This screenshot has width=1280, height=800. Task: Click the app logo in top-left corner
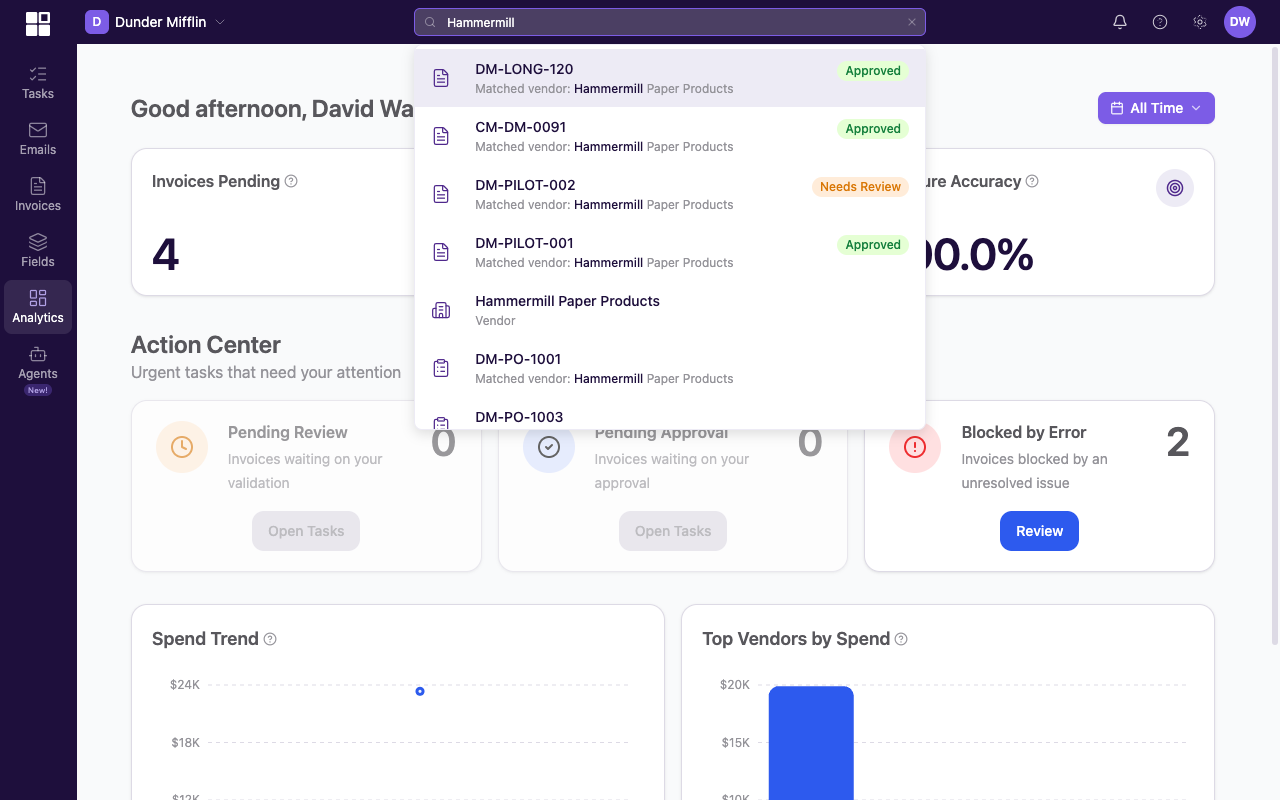38,23
